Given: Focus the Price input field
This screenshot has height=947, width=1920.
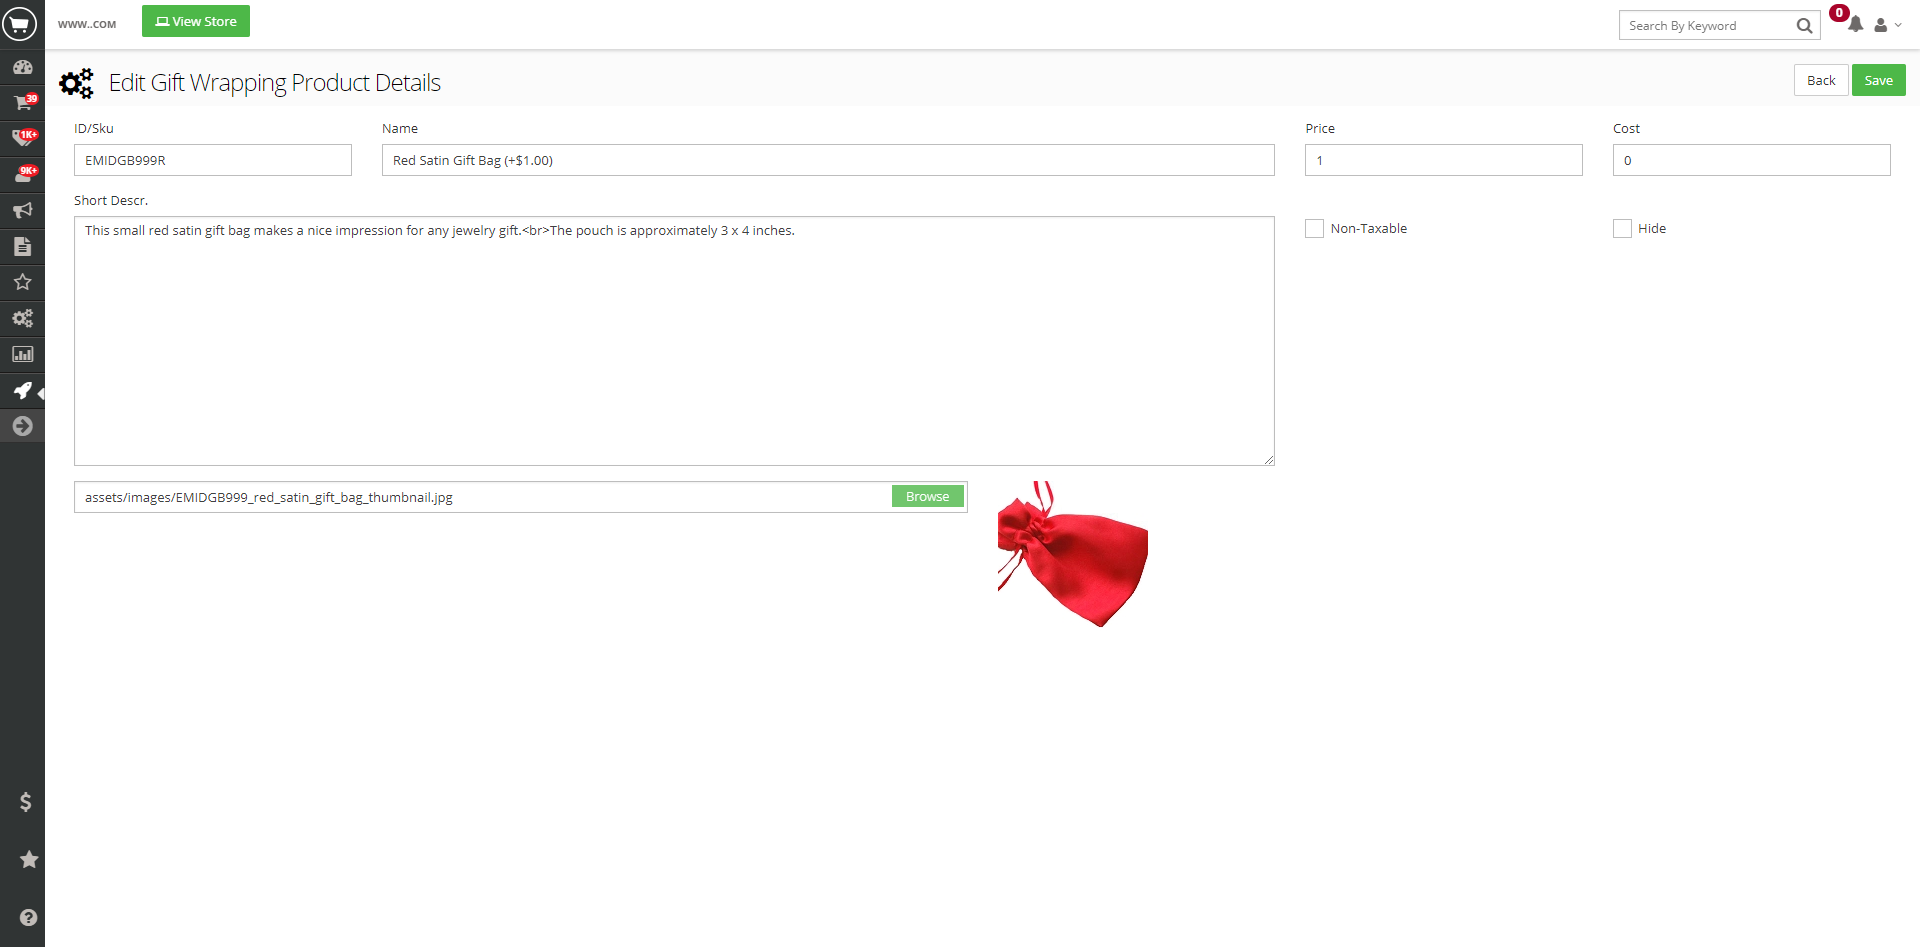Looking at the screenshot, I should pyautogui.click(x=1443, y=160).
